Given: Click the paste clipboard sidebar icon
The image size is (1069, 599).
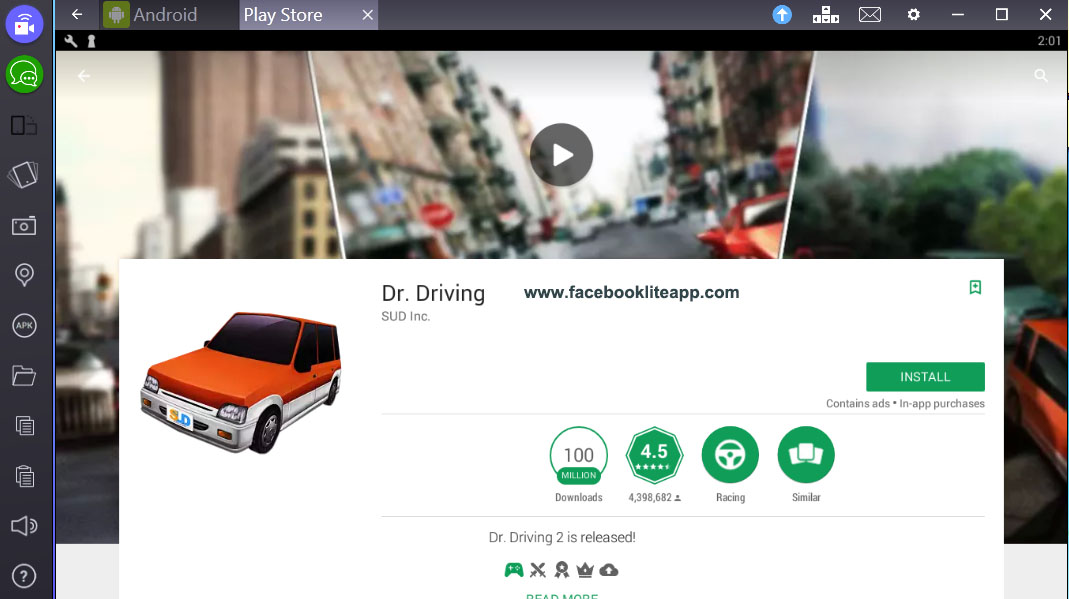Looking at the screenshot, I should point(25,476).
